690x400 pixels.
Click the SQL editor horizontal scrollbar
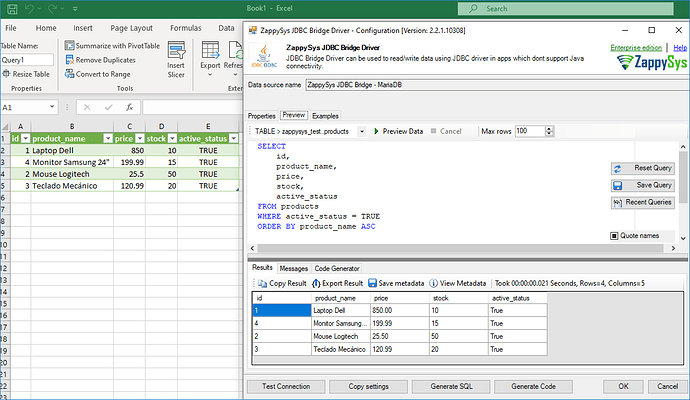click(x=460, y=248)
